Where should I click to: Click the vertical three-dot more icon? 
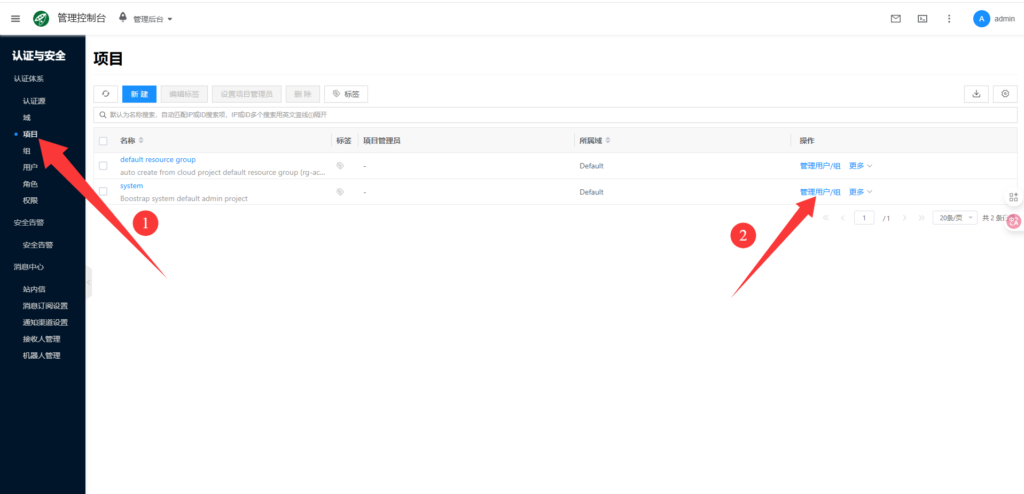coord(949,18)
